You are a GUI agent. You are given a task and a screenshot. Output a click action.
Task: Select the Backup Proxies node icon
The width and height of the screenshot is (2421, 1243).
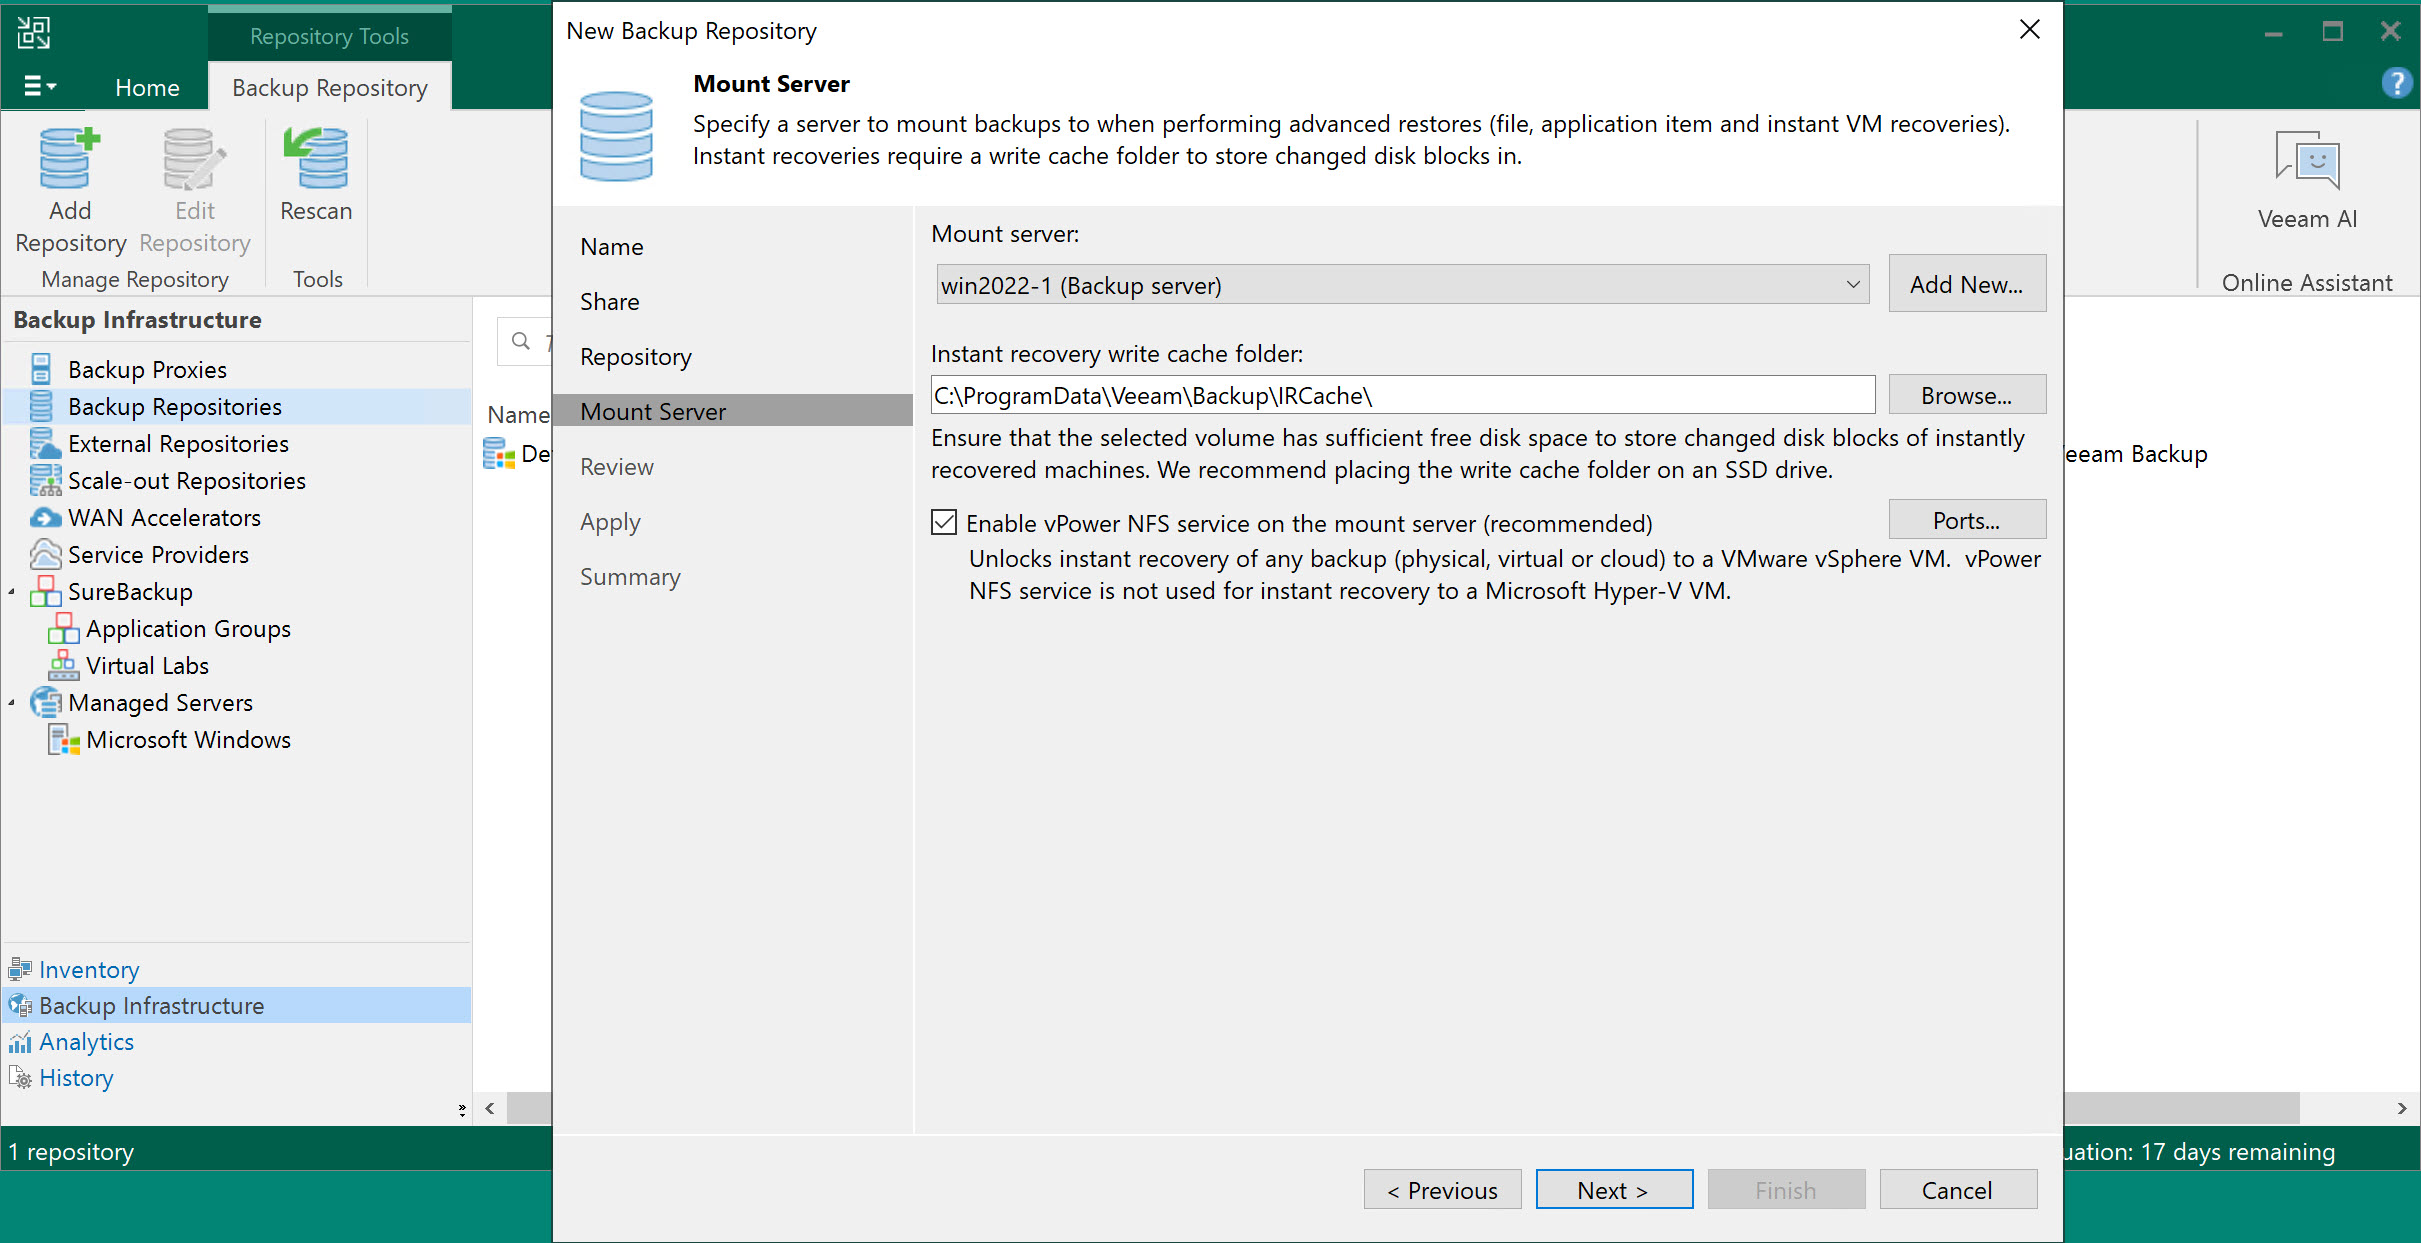click(x=41, y=369)
